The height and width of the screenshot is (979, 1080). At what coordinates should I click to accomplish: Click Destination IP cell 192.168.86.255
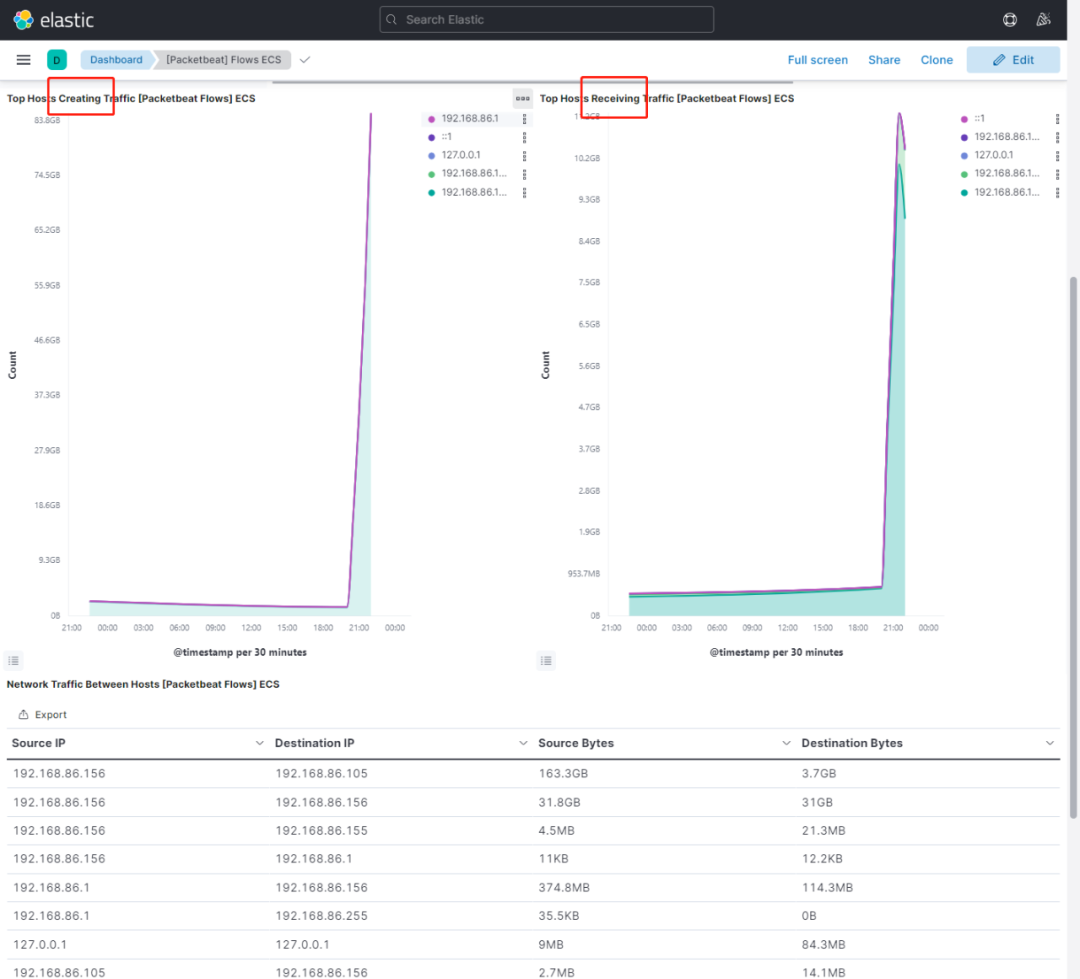pyautogui.click(x=322, y=916)
